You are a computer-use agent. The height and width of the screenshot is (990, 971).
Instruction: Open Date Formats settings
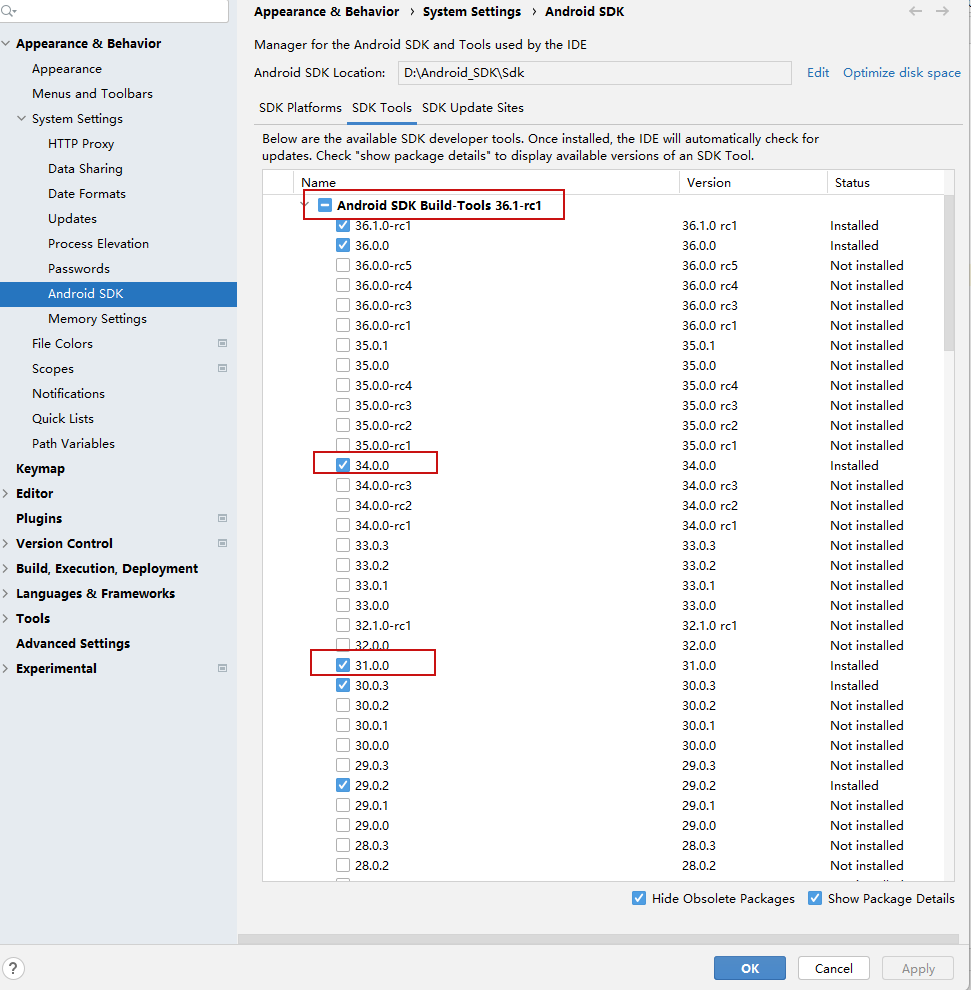tap(86, 194)
